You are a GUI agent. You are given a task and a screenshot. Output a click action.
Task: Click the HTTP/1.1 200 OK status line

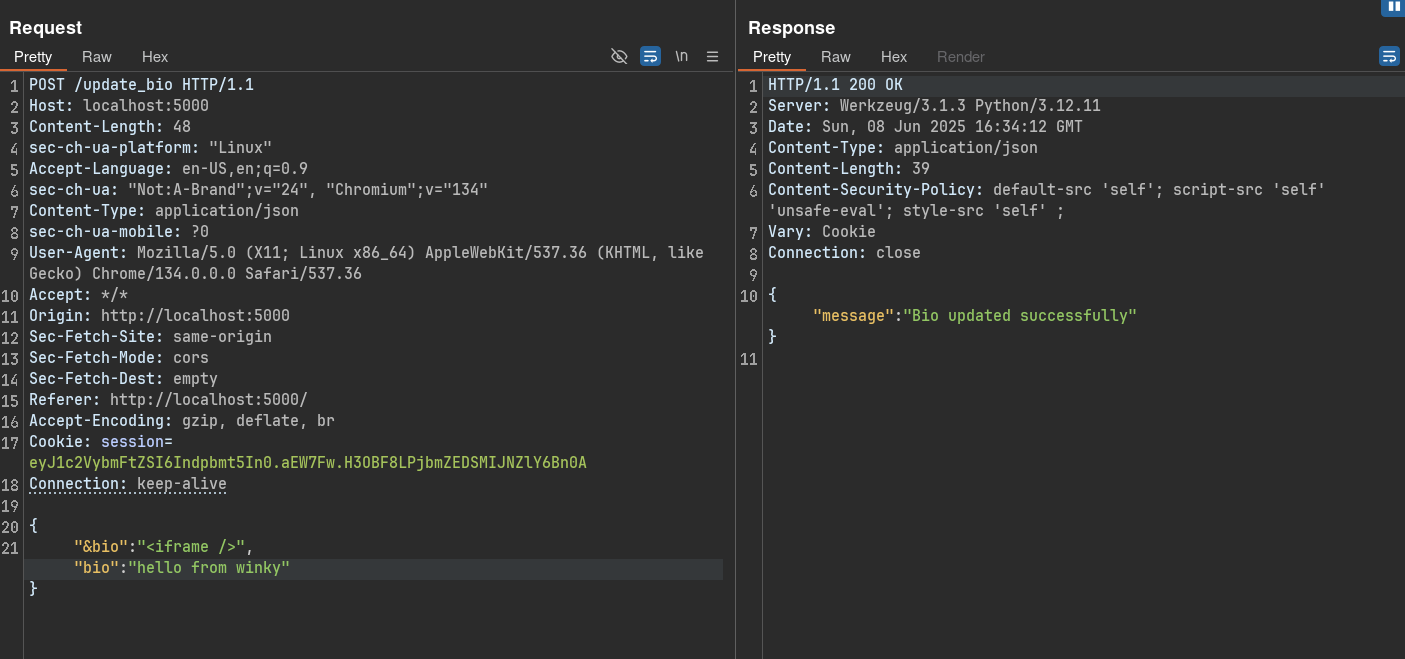[835, 85]
